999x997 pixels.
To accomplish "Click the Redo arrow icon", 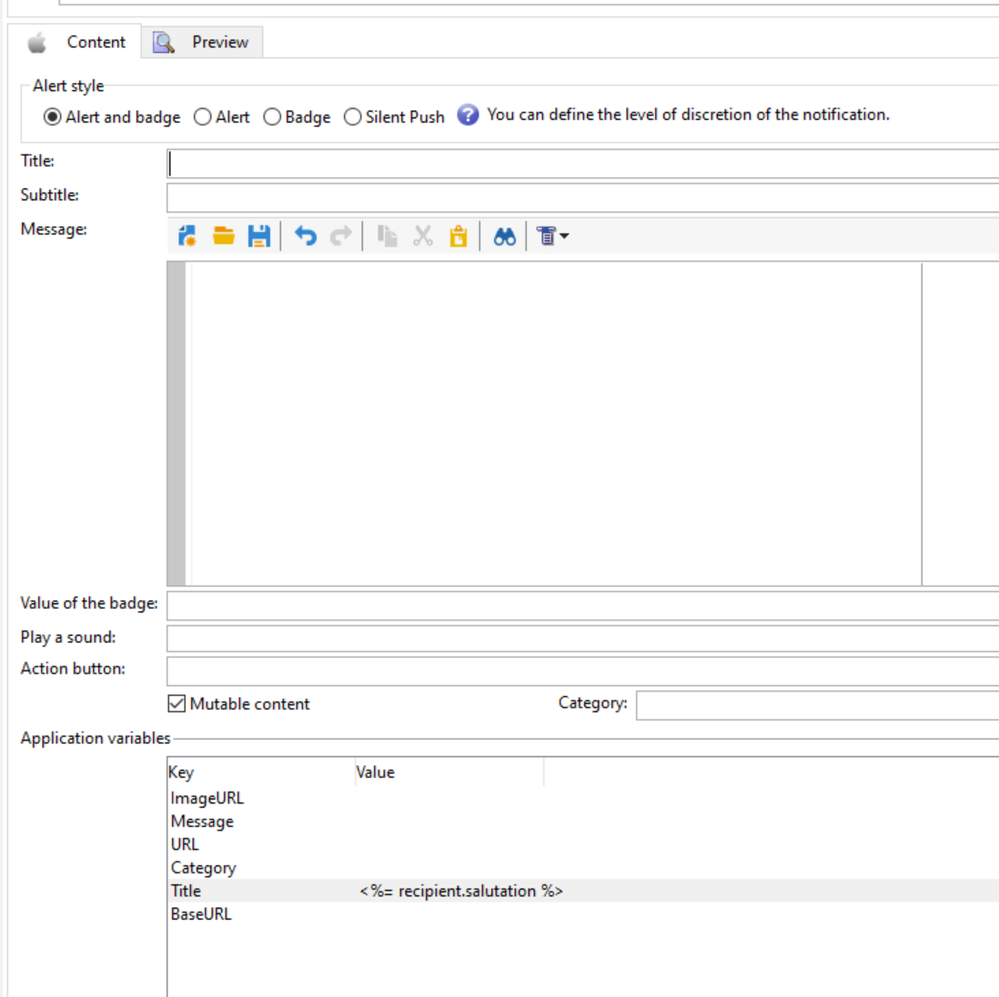I will (x=341, y=236).
